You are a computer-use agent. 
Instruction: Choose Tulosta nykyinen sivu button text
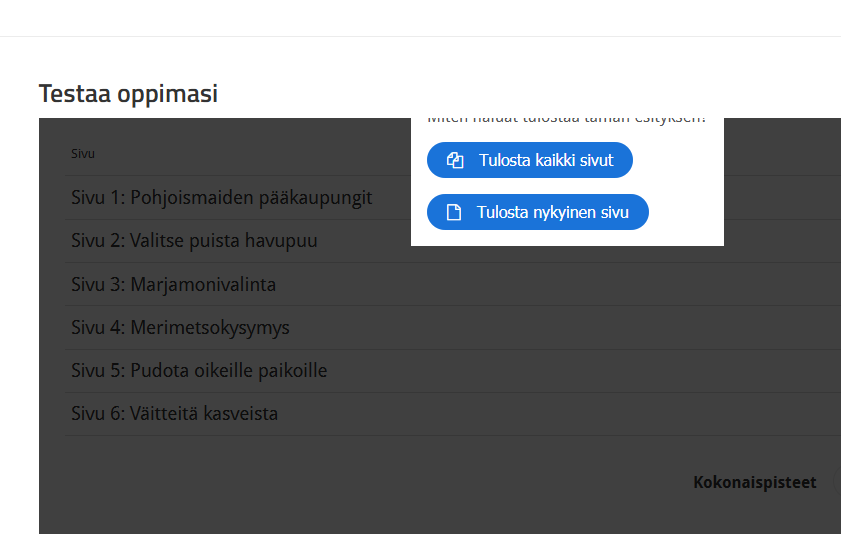click(x=552, y=212)
